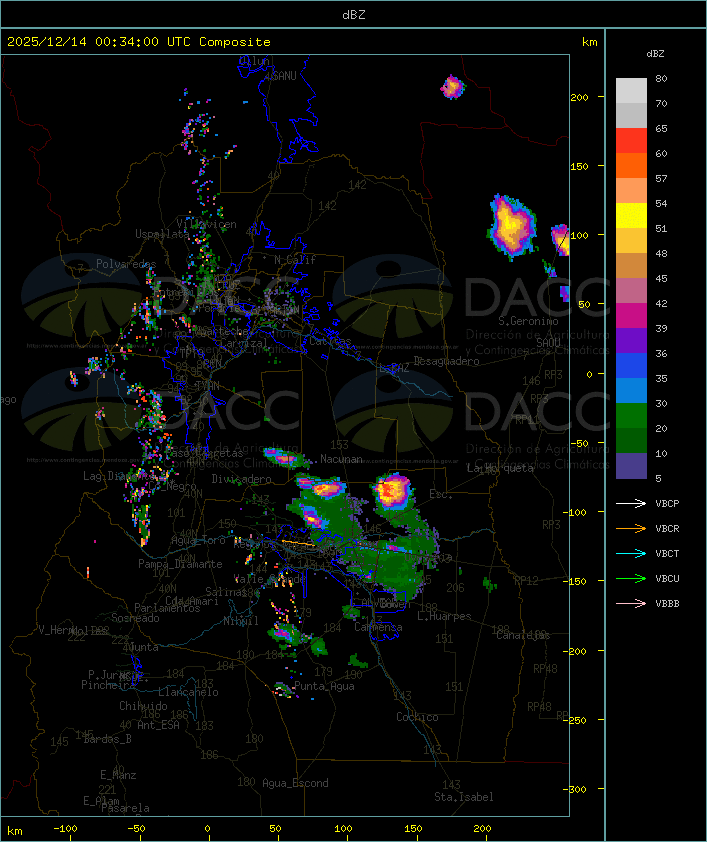Select the light blue 30-35 dBZ swatch
This screenshot has width=707, height=842.
click(x=631, y=390)
